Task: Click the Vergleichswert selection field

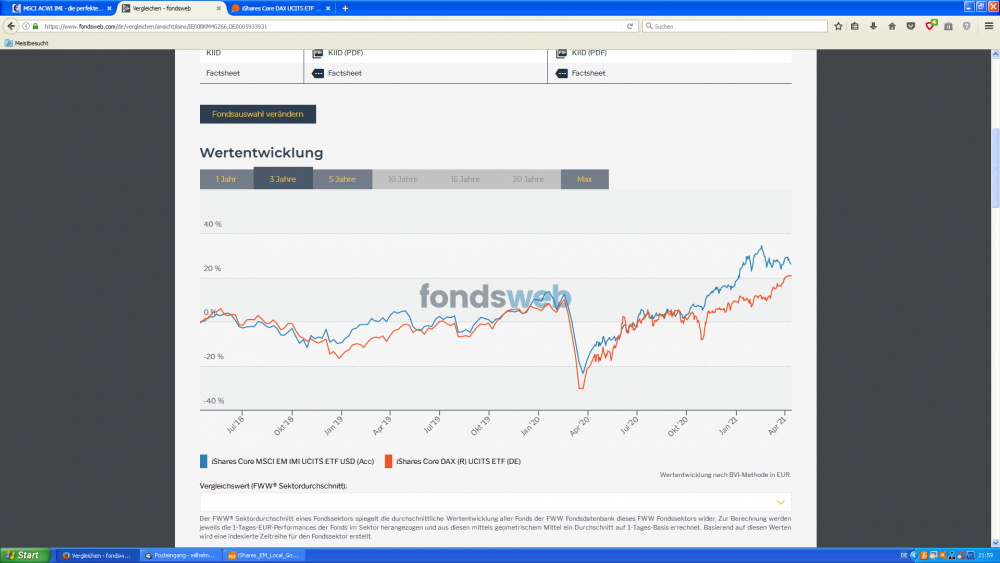Action: (496, 502)
